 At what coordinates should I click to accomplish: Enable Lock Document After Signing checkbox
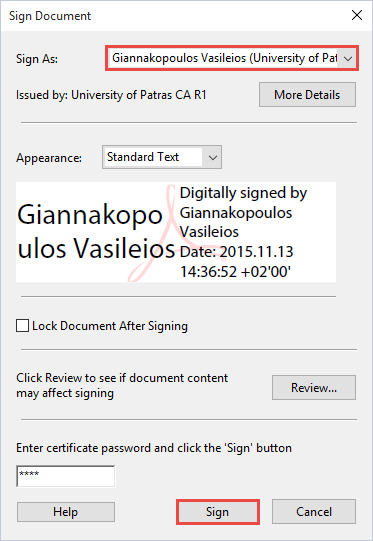(x=22, y=326)
